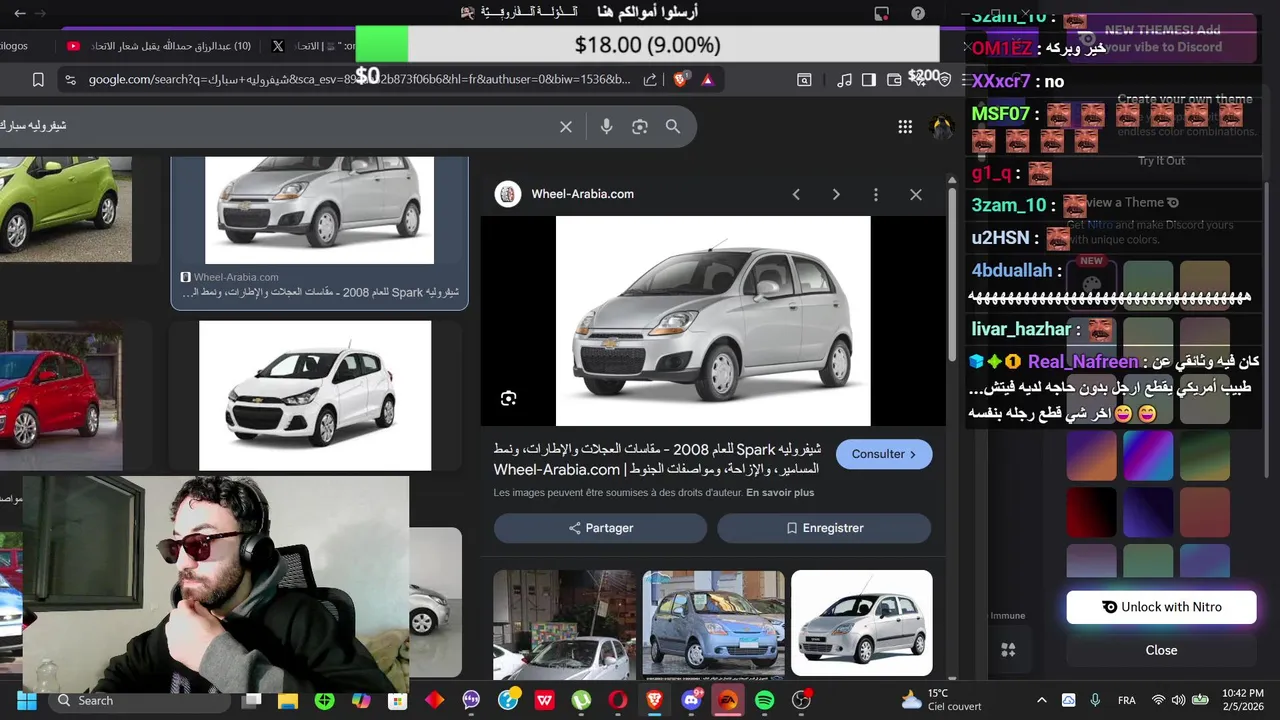This screenshot has width=1280, height=720.
Task: Click the Enregistrer button
Action: click(824, 528)
